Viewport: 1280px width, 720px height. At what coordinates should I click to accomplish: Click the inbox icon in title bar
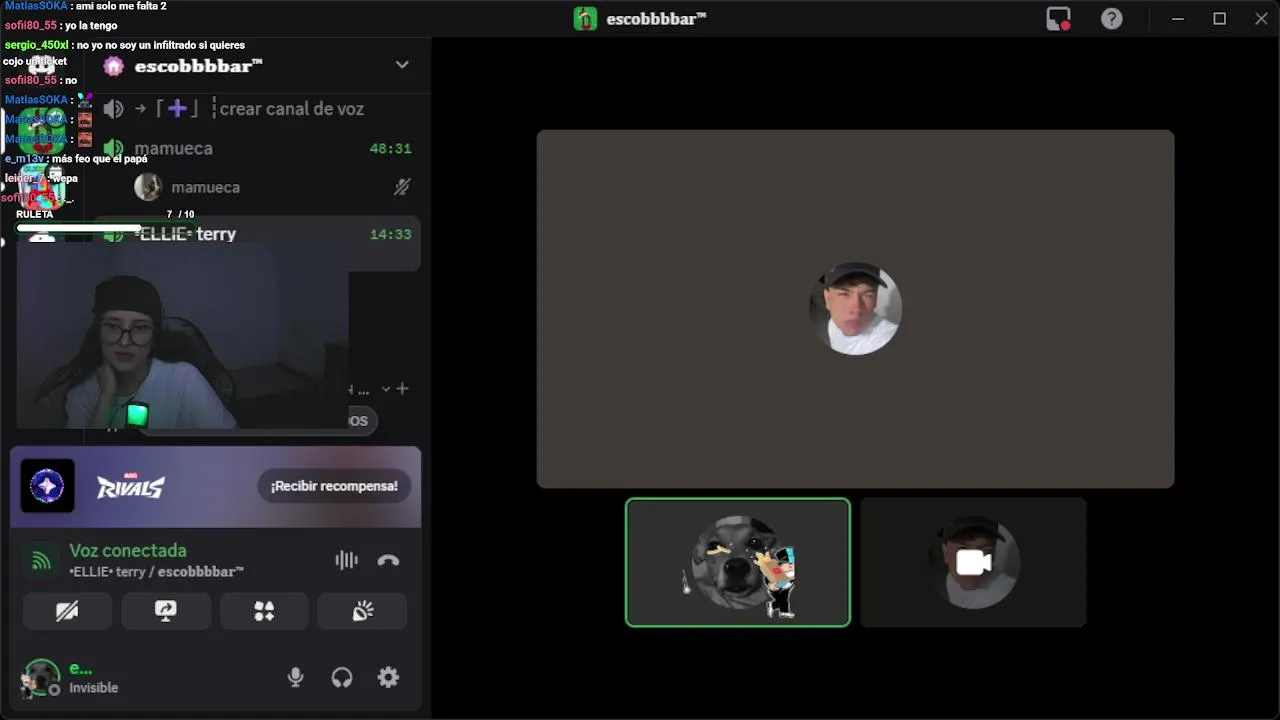tap(1058, 19)
